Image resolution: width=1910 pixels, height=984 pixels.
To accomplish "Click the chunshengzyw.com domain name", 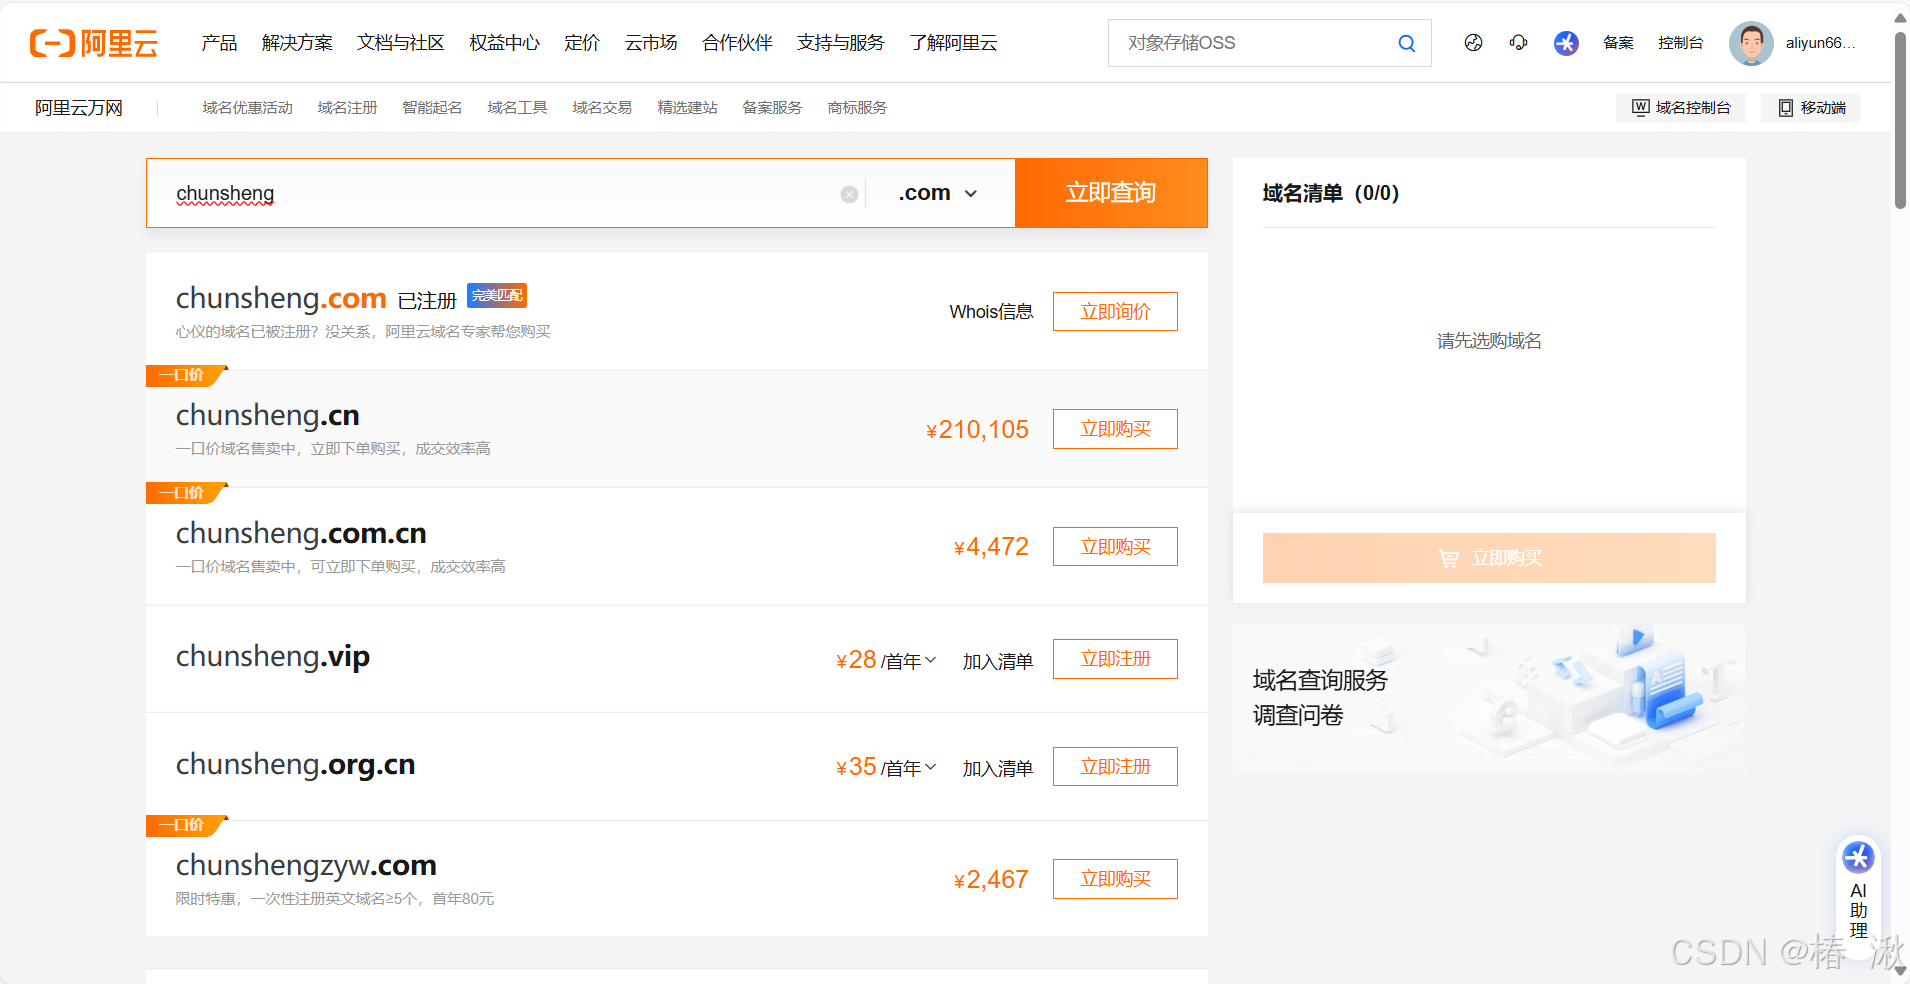I will tap(306, 865).
